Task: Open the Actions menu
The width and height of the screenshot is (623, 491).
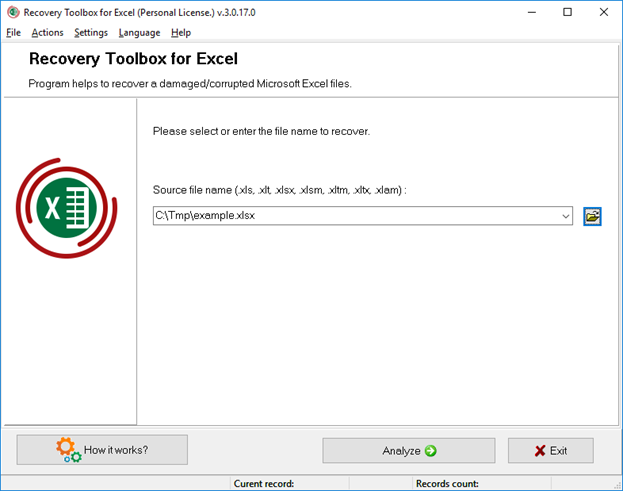Action: 47,32
